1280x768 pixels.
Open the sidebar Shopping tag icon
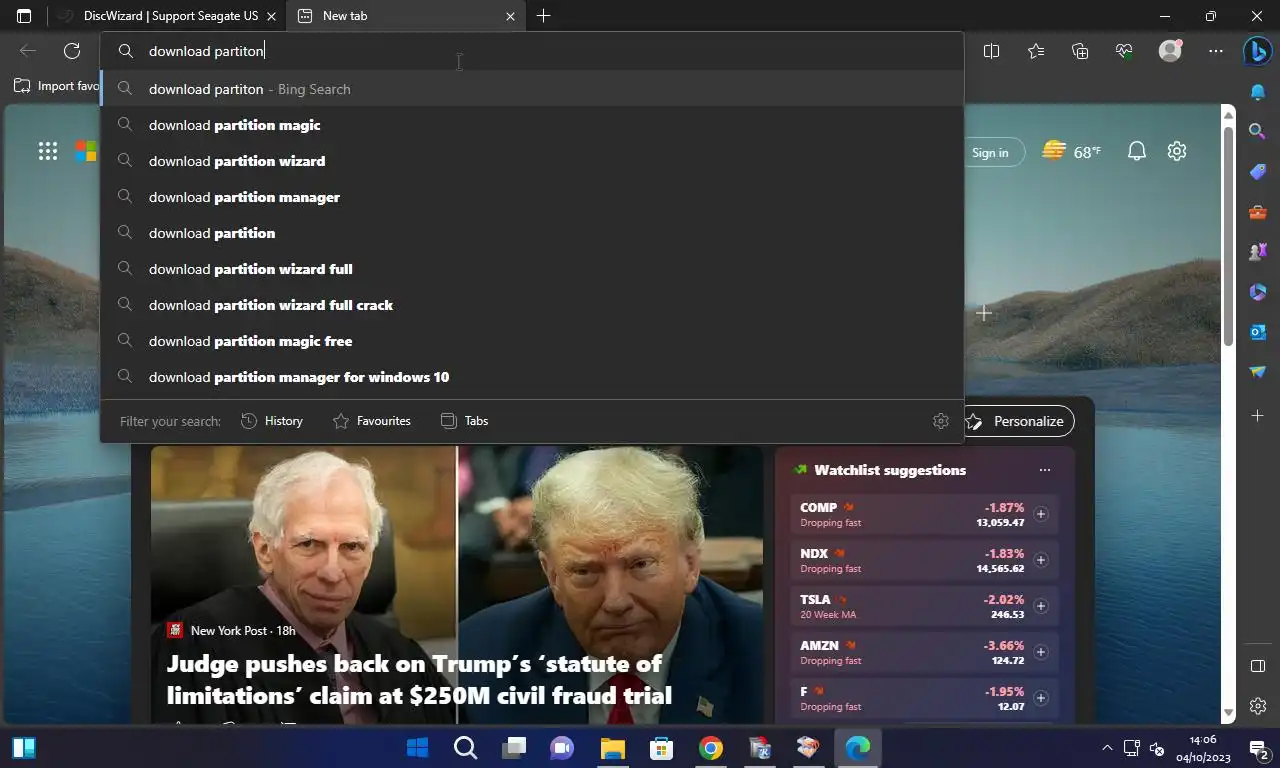click(x=1258, y=172)
